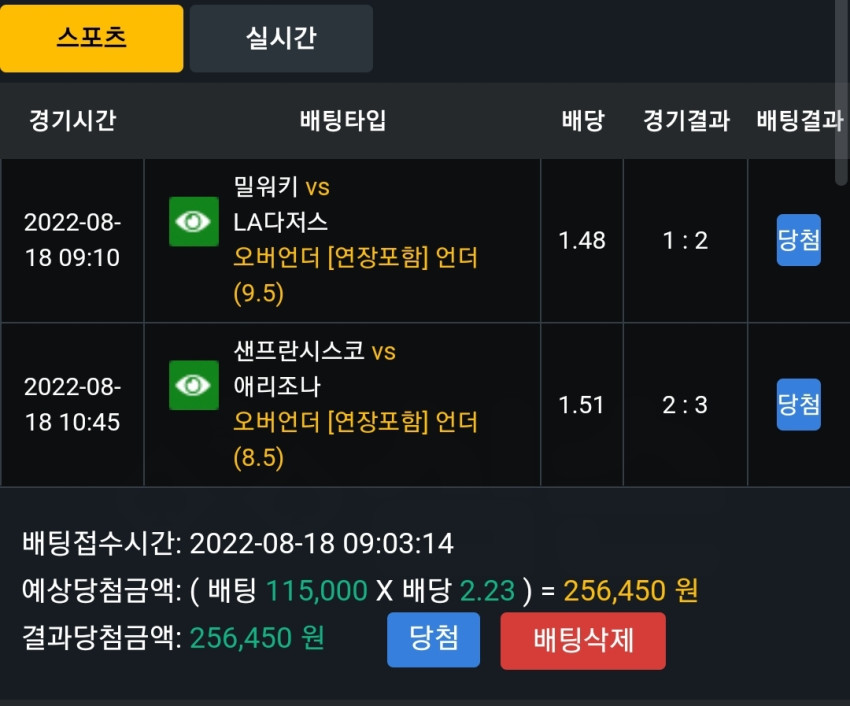This screenshot has height=706, width=850.
Task: Click the green eye icon for 밀워키 game
Action: [x=194, y=221]
